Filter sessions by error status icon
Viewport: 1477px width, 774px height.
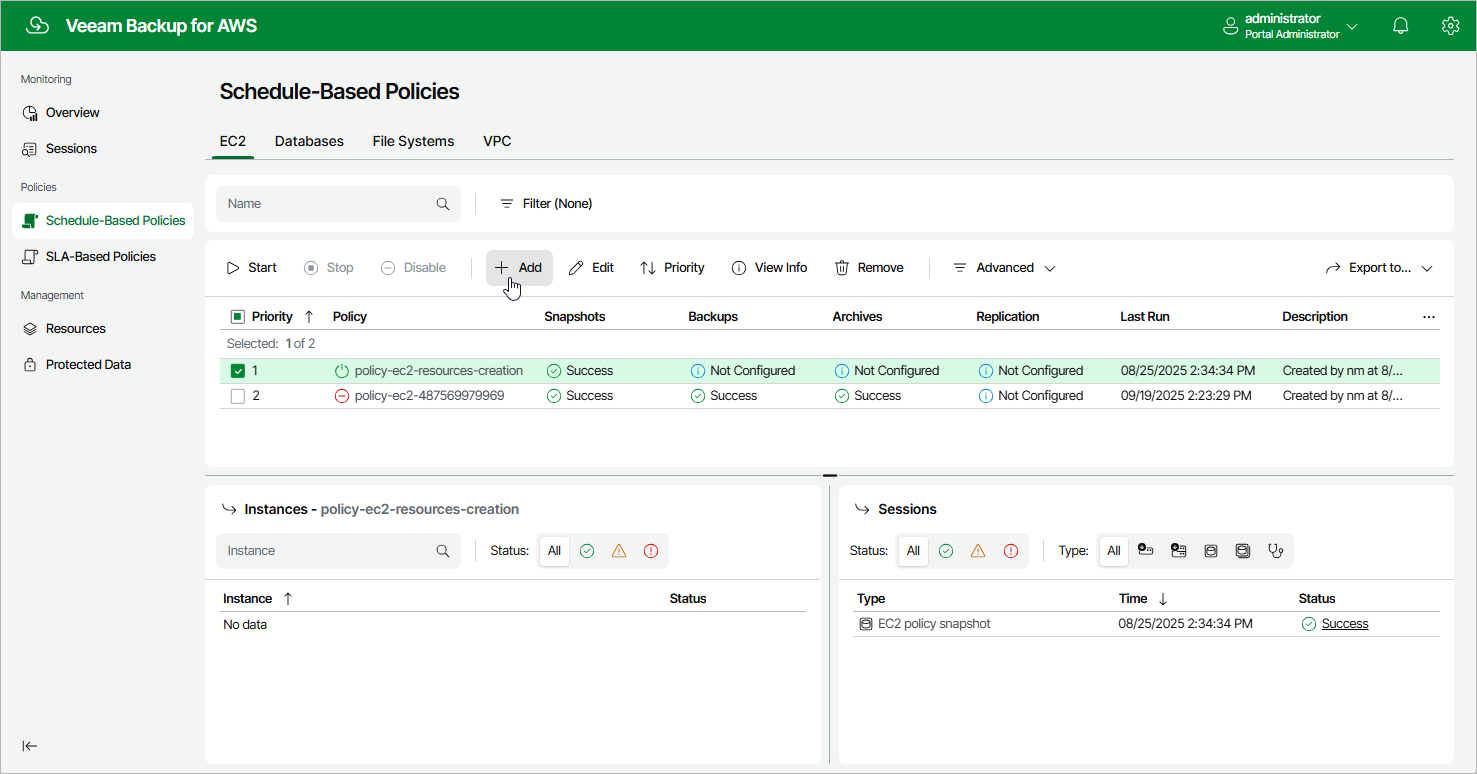click(1010, 551)
